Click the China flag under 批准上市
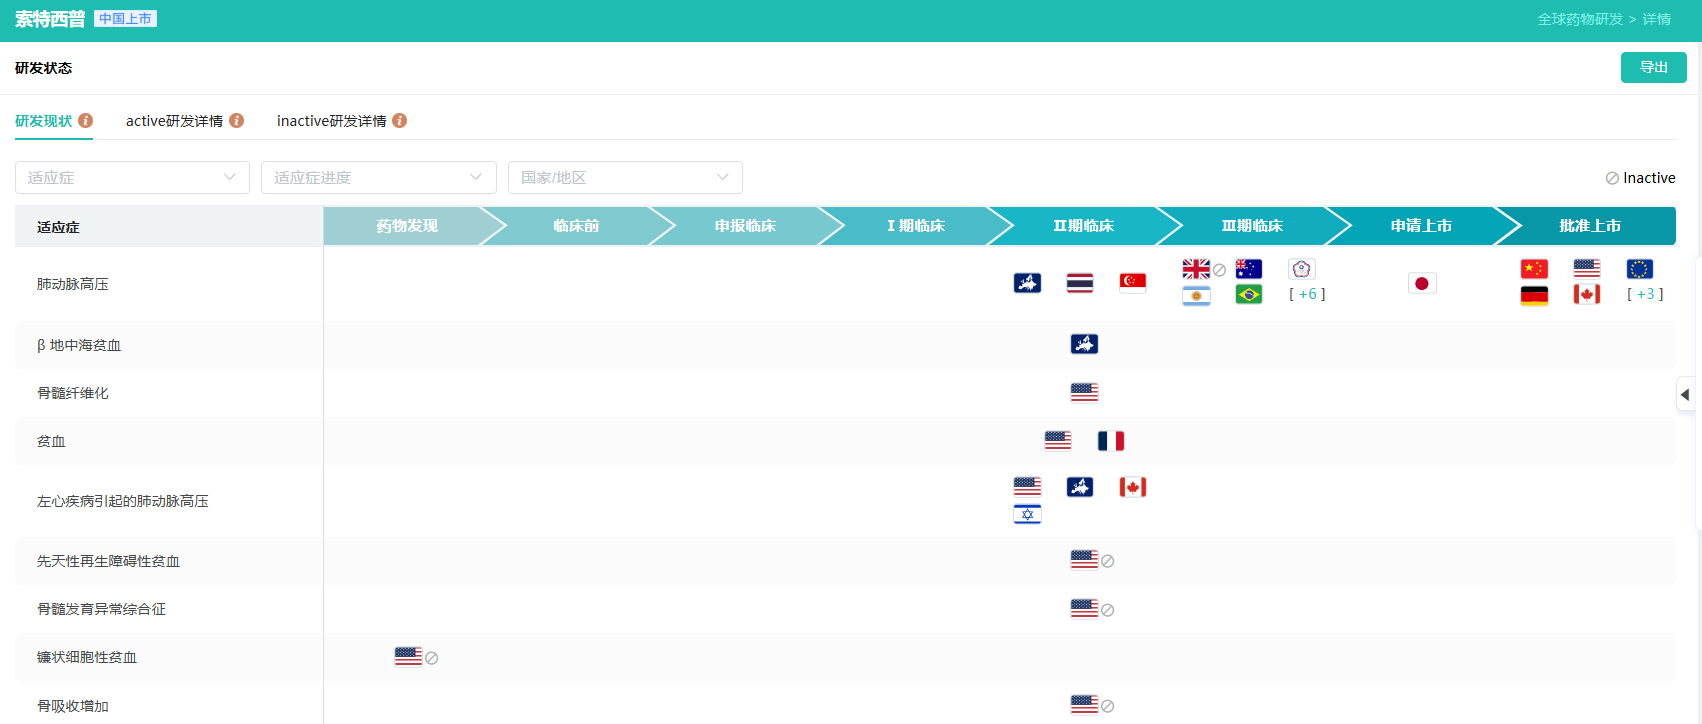Image resolution: width=1702 pixels, height=724 pixels. 1534,269
